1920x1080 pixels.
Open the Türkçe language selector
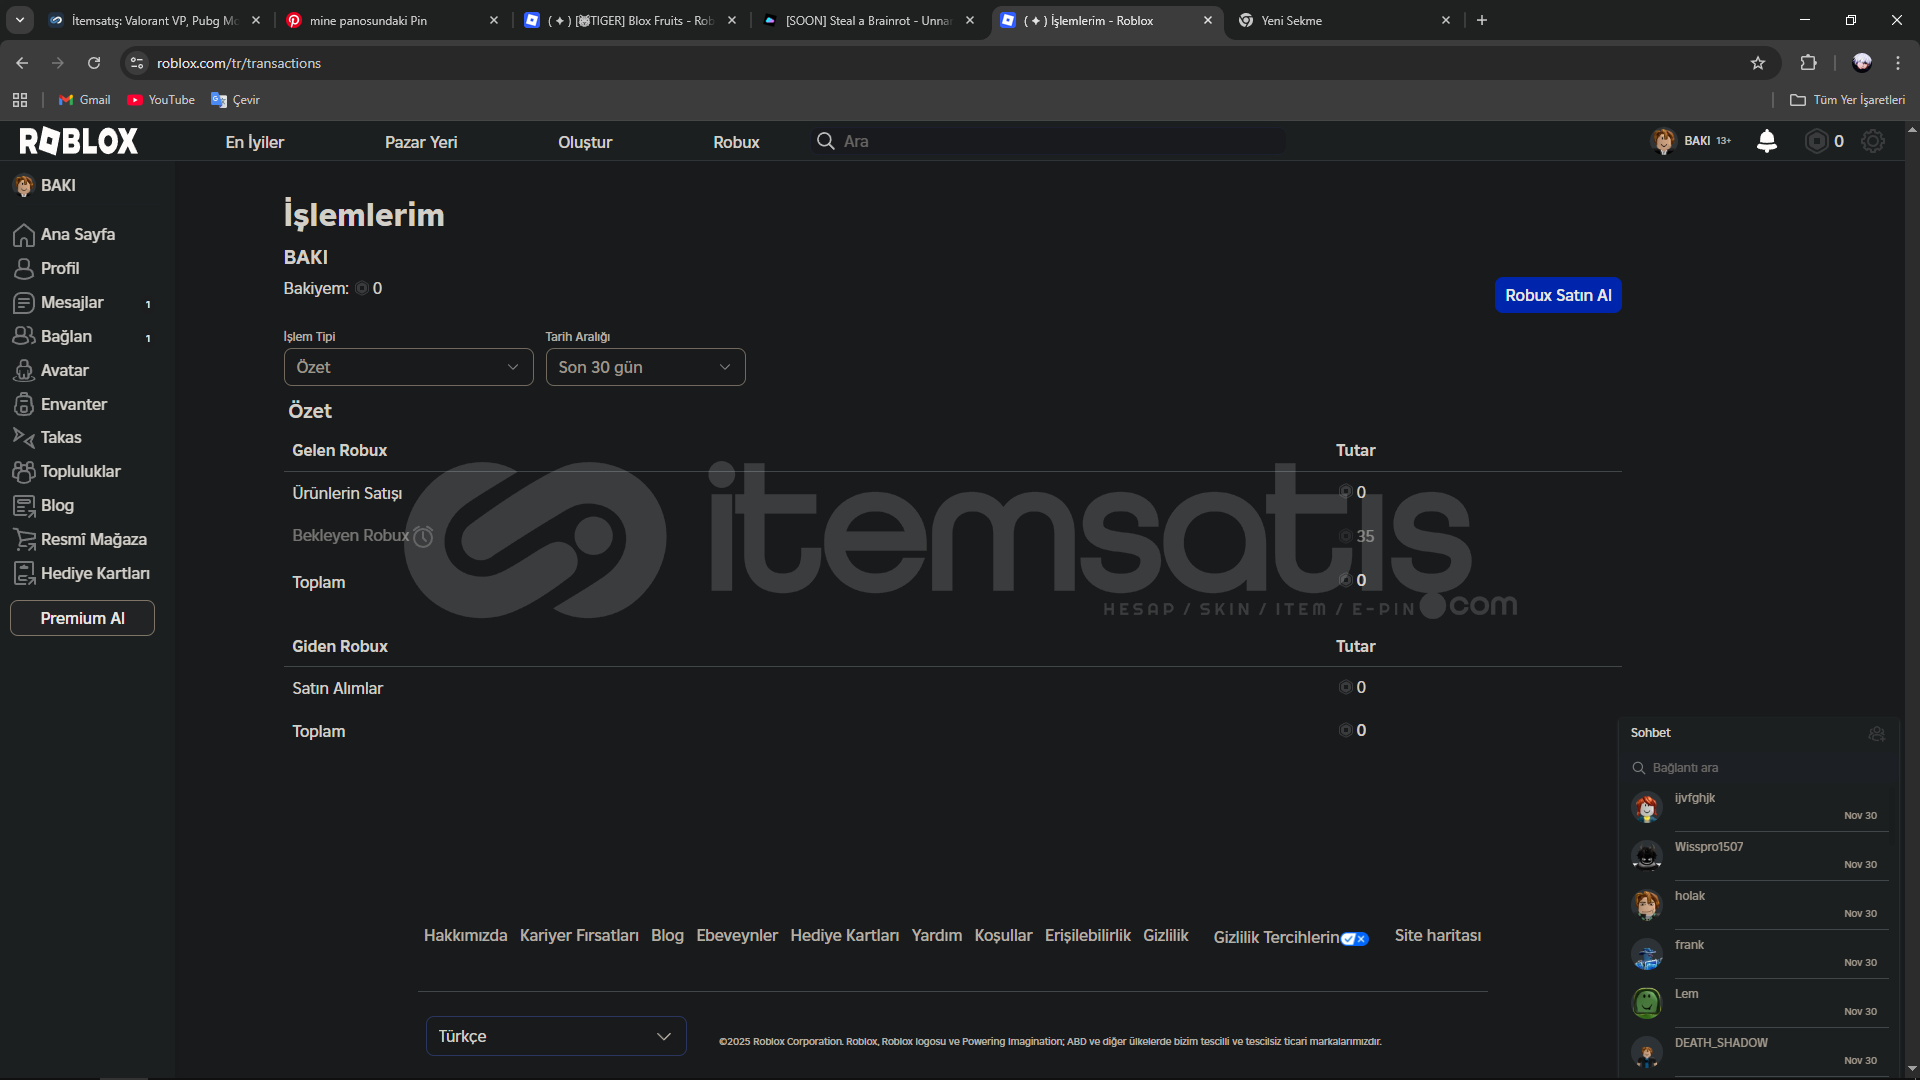(556, 1036)
